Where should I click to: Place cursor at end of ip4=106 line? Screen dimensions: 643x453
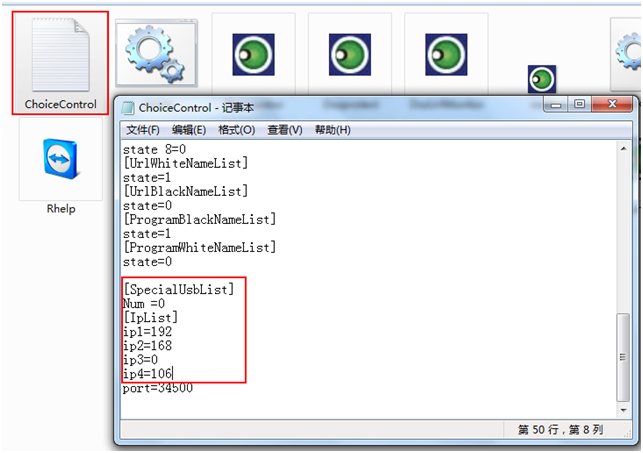pyautogui.click(x=176, y=373)
